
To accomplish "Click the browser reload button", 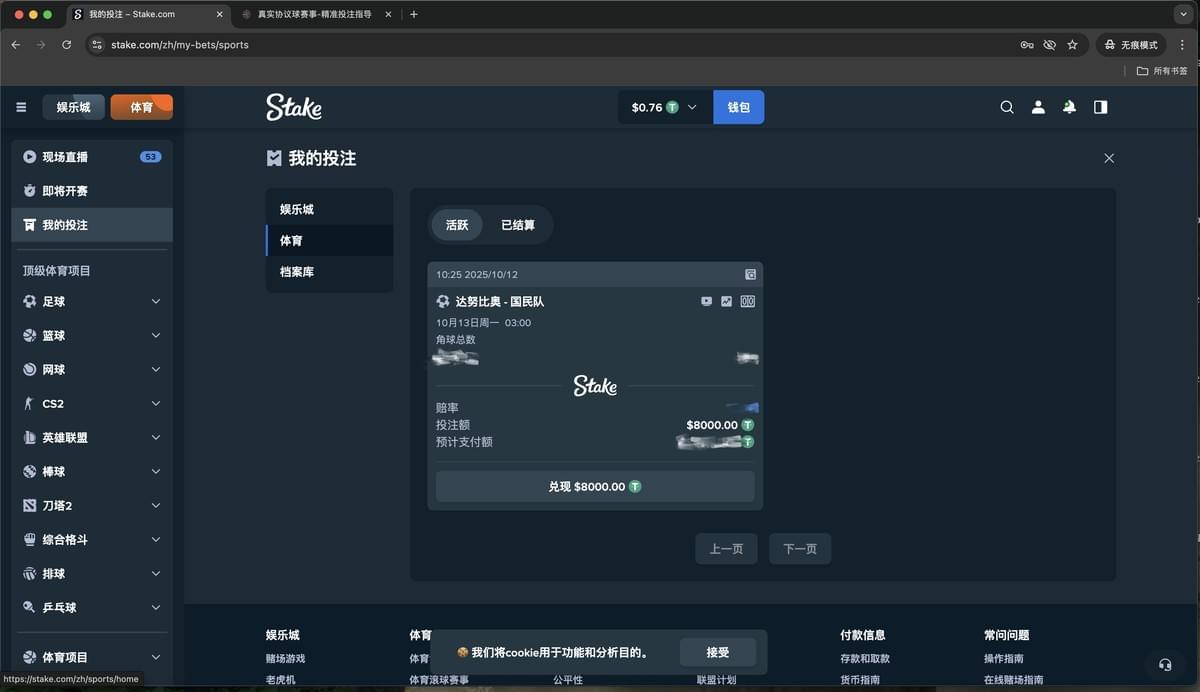I will click(67, 45).
